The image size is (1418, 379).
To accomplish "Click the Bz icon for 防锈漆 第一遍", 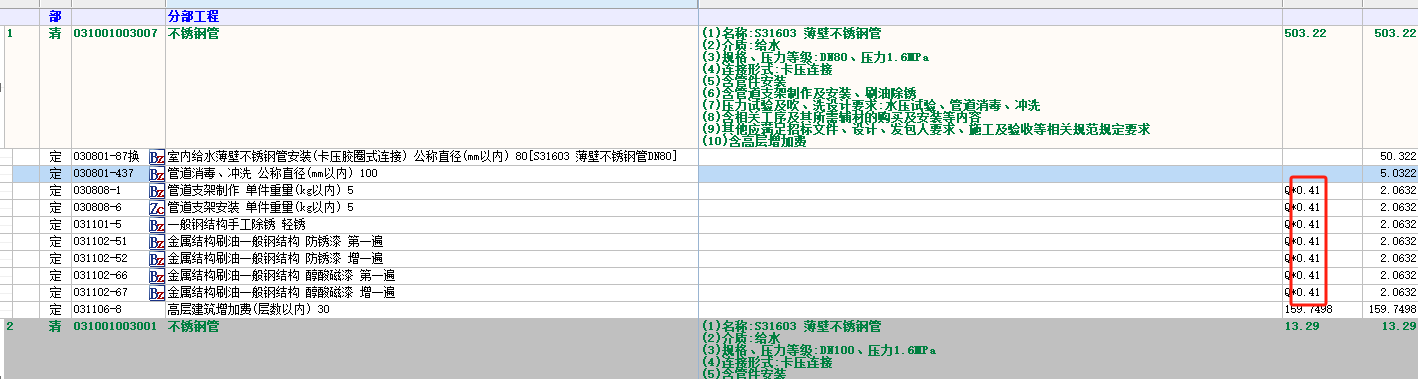I will point(156,242).
